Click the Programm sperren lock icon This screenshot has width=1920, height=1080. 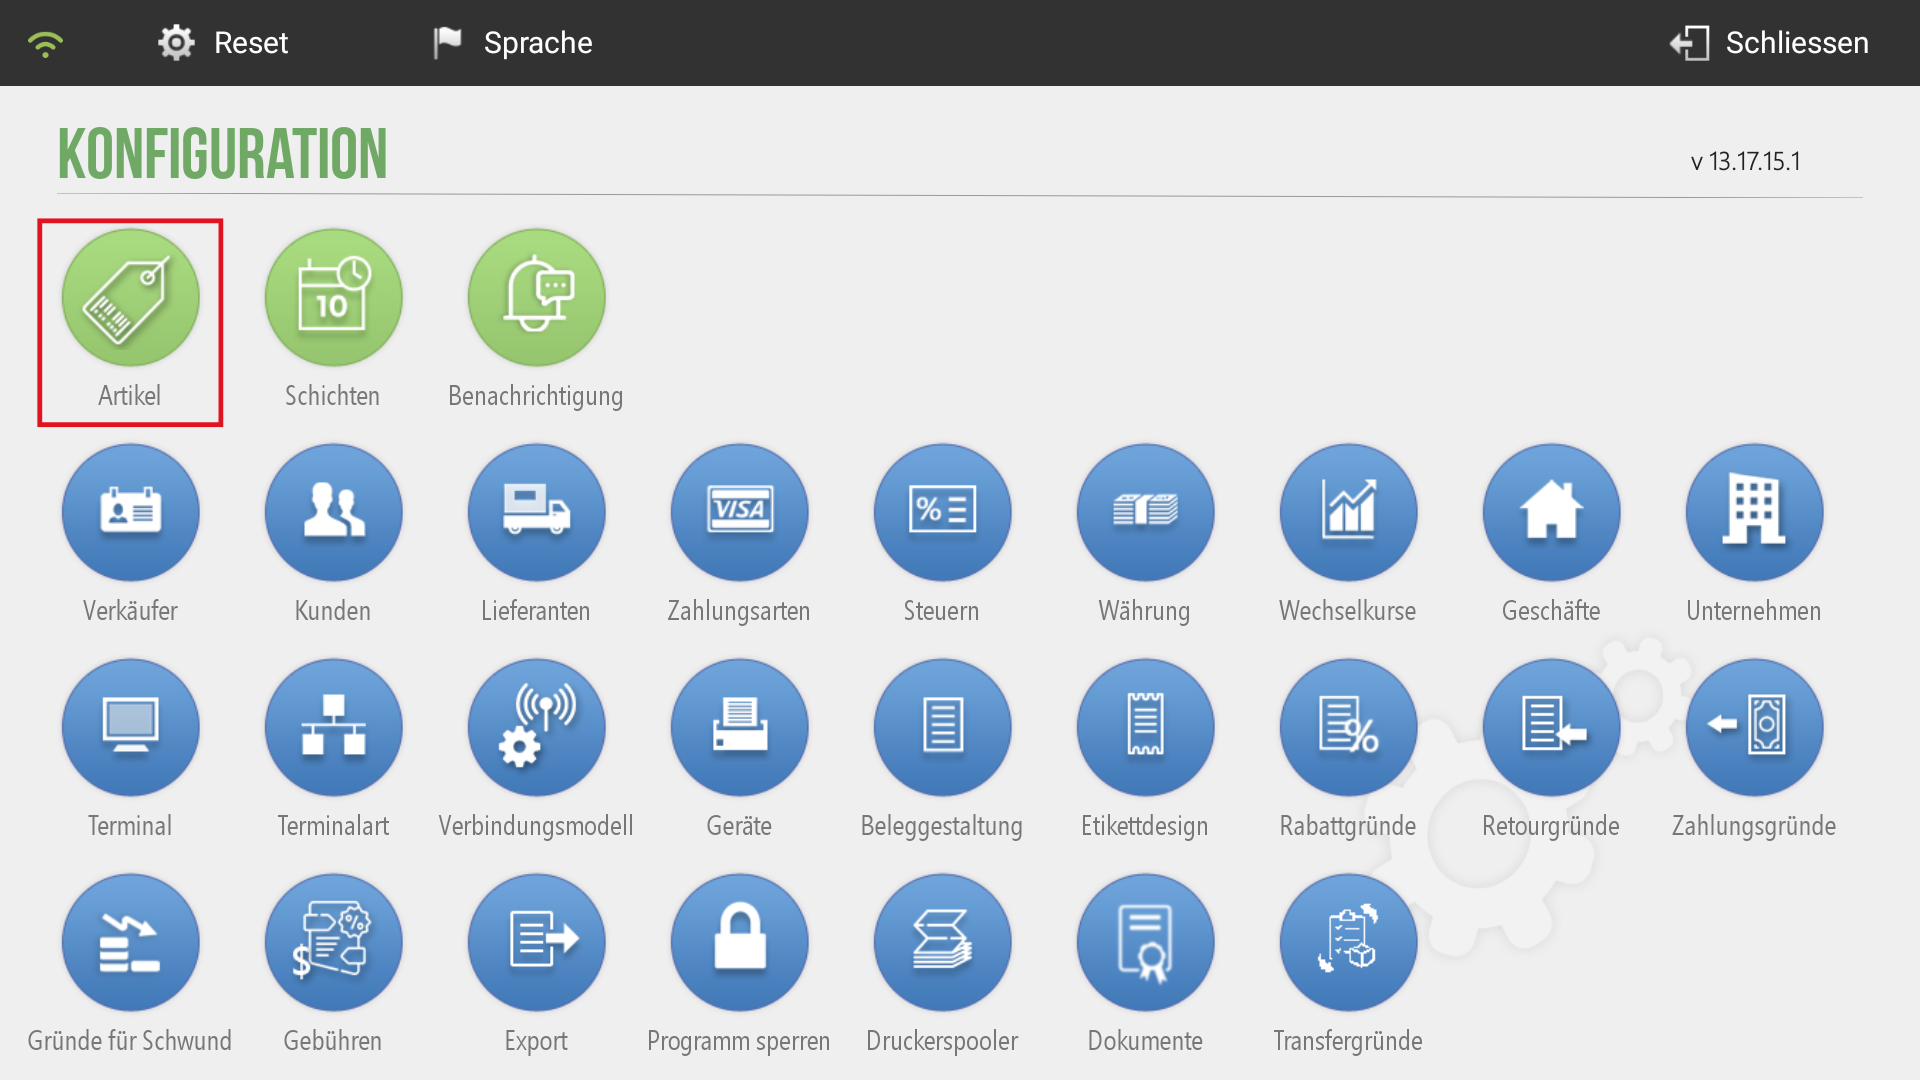[x=740, y=943]
